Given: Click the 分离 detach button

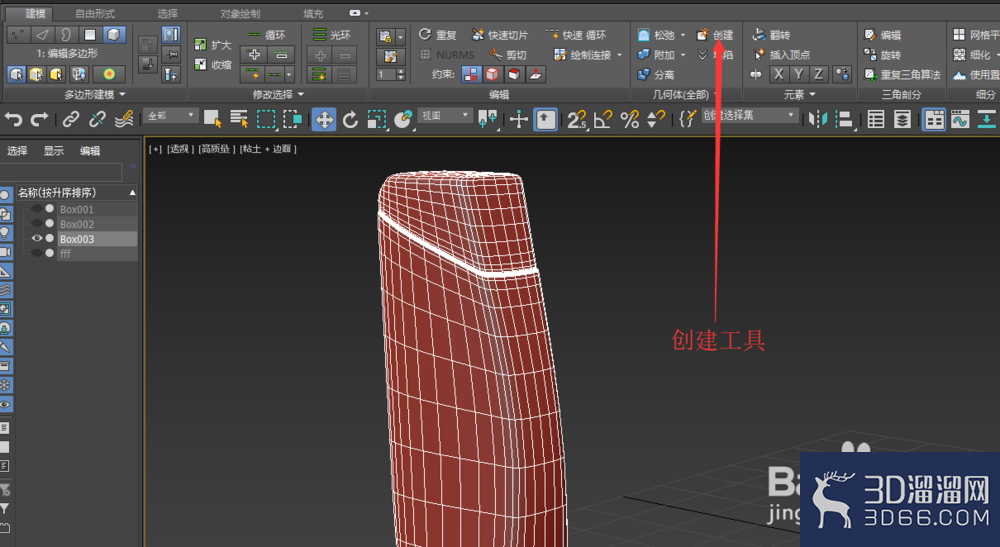Looking at the screenshot, I should (656, 75).
